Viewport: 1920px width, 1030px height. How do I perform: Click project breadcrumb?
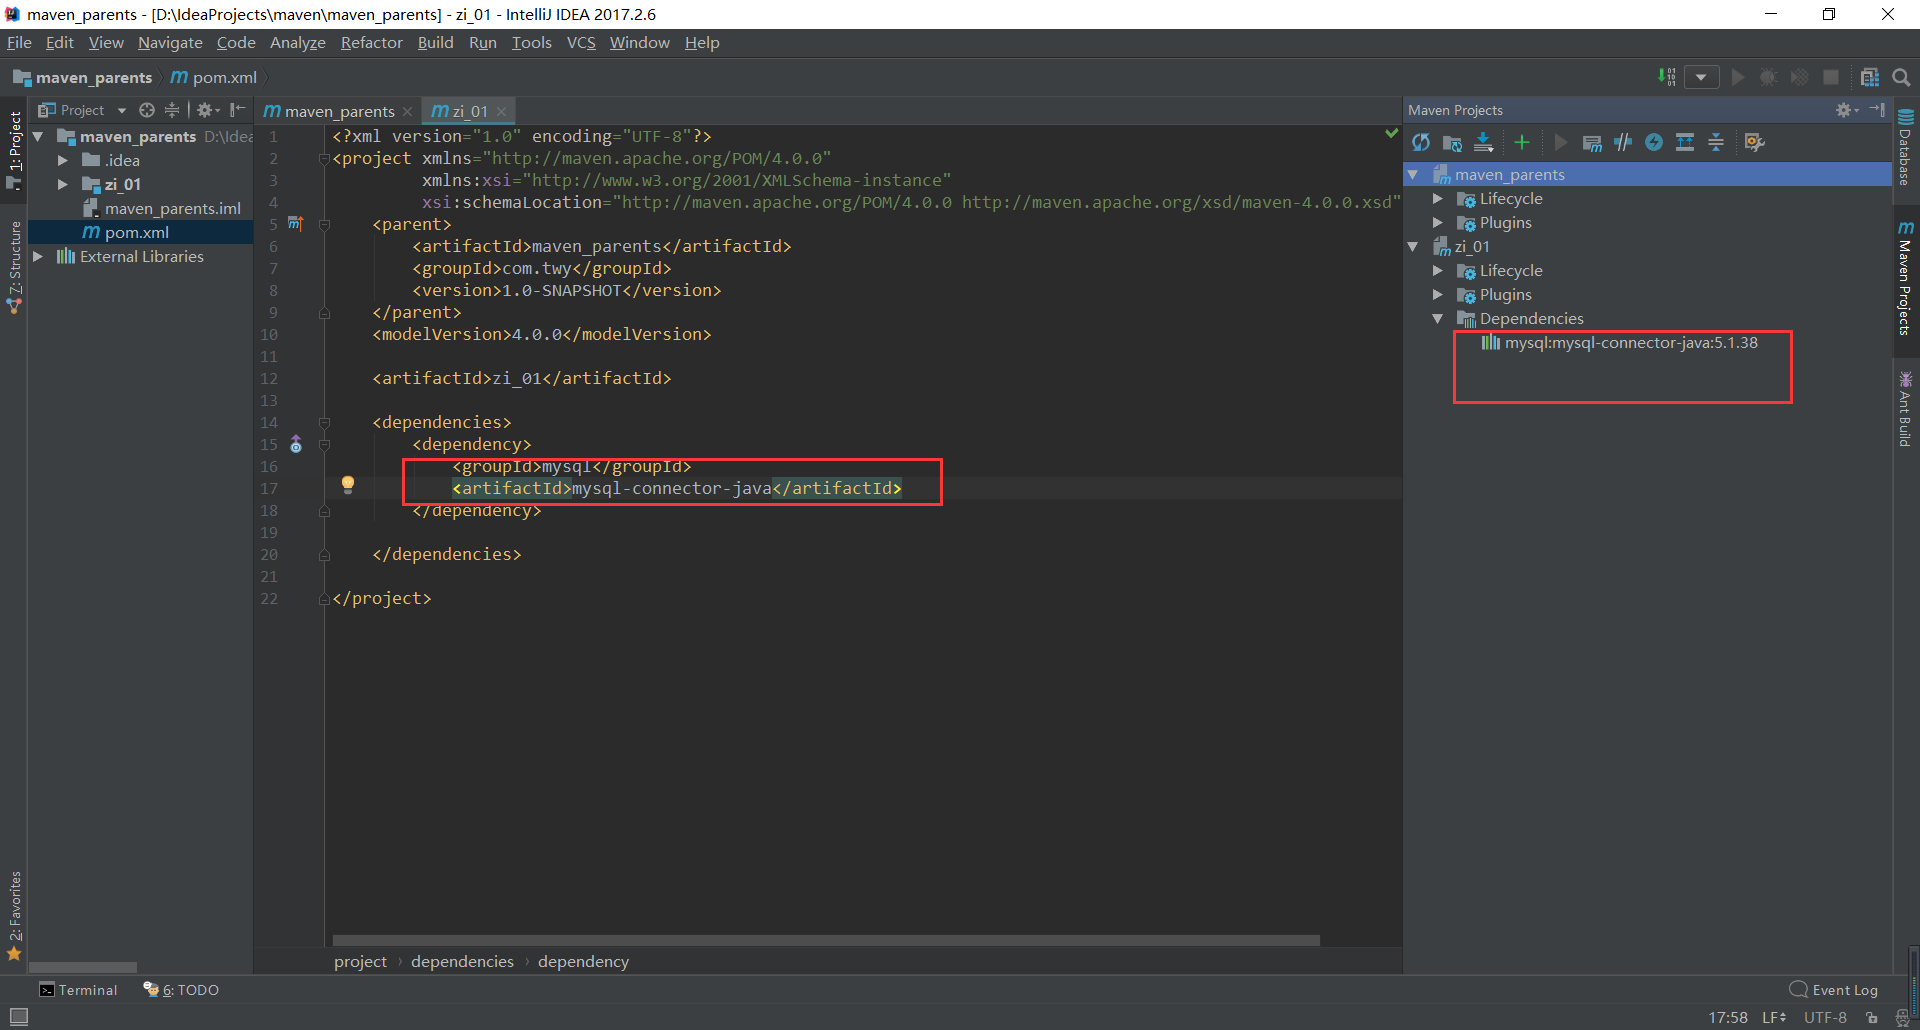coord(360,962)
